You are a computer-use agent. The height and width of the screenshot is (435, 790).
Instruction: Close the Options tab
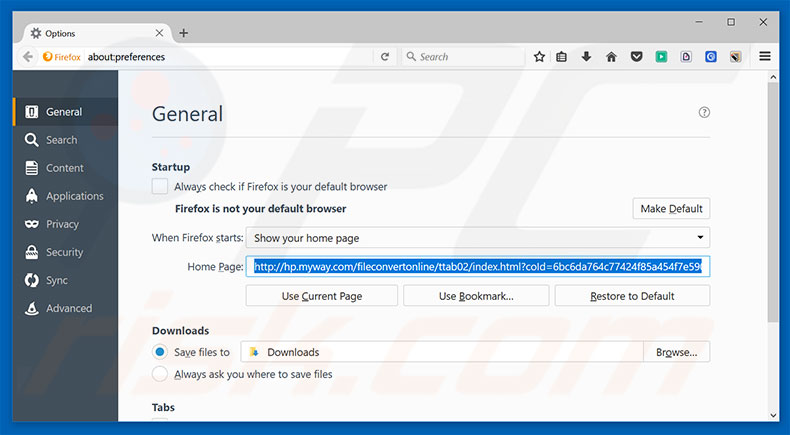(159, 33)
